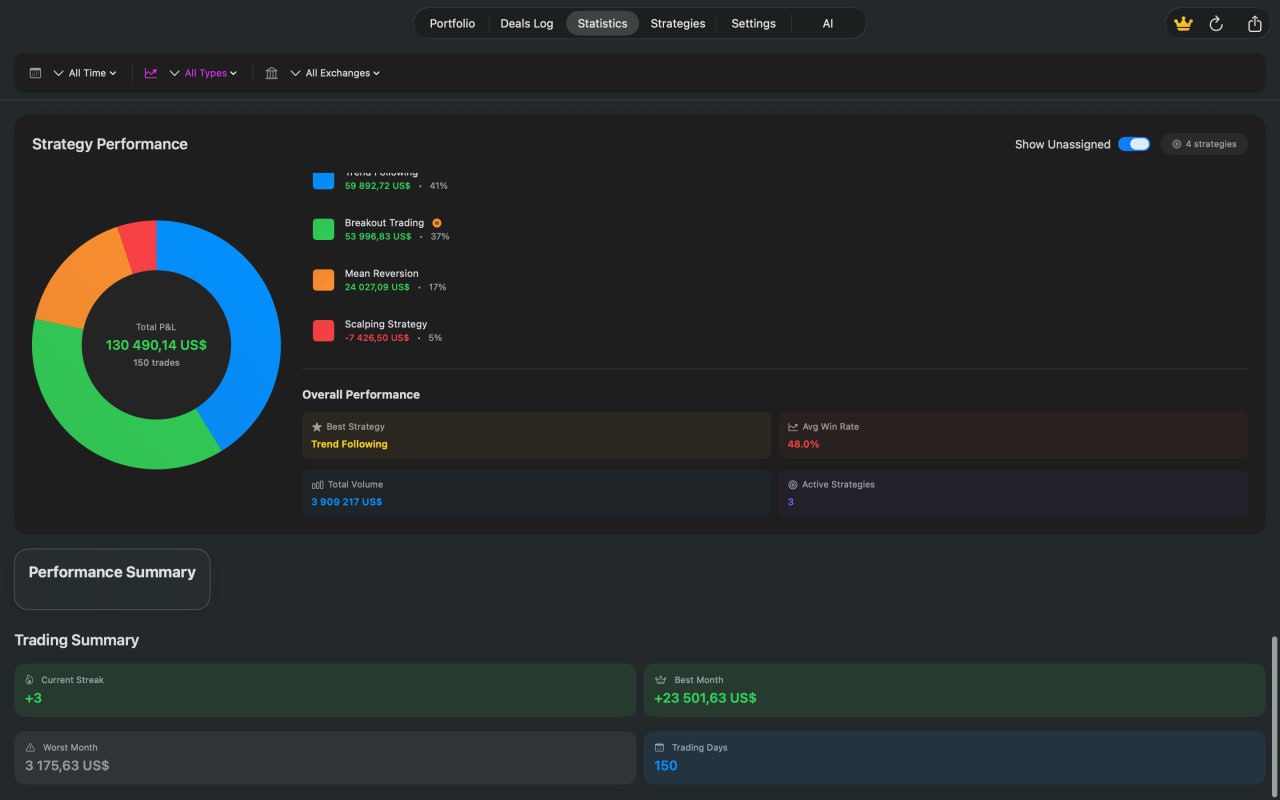Click the gold crown premium icon
This screenshot has width=1280, height=800.
(1184, 24)
